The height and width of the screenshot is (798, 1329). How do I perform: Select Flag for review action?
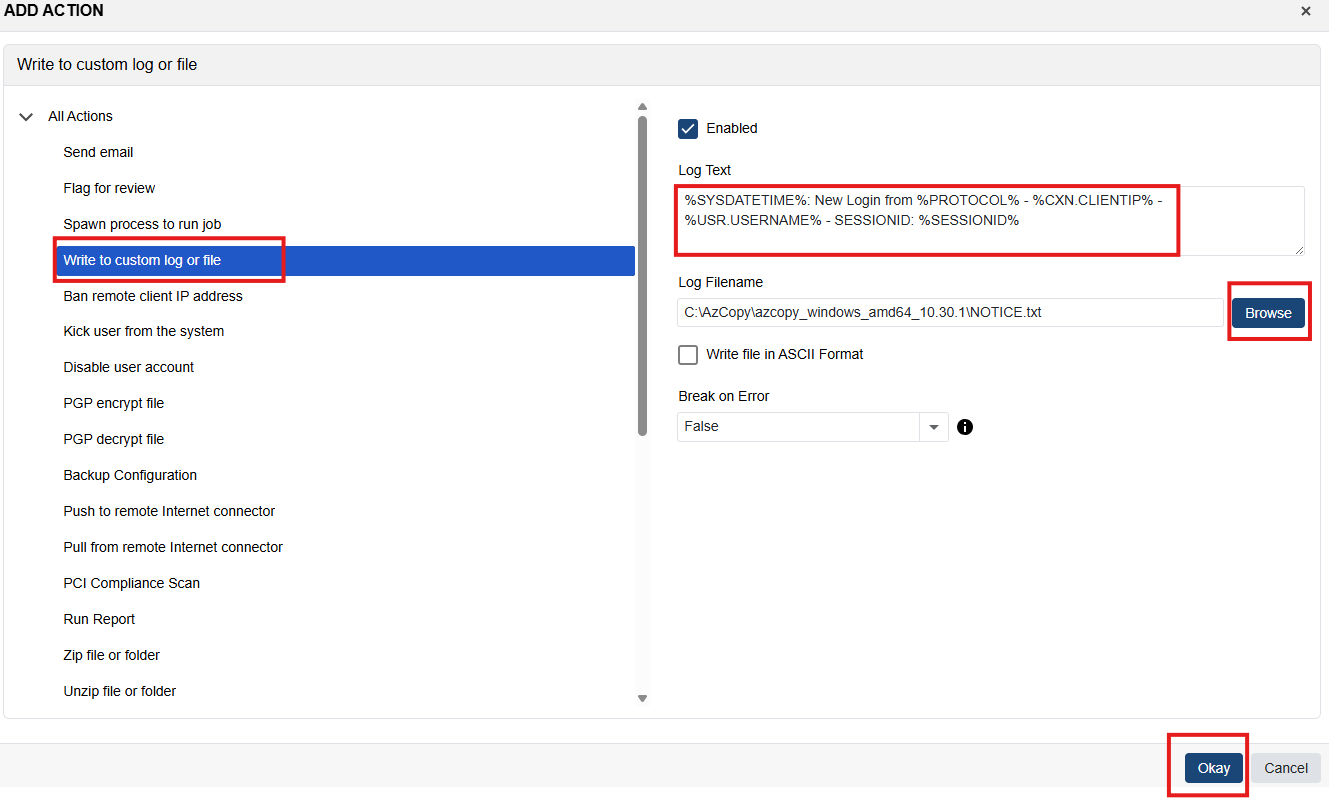click(x=109, y=188)
